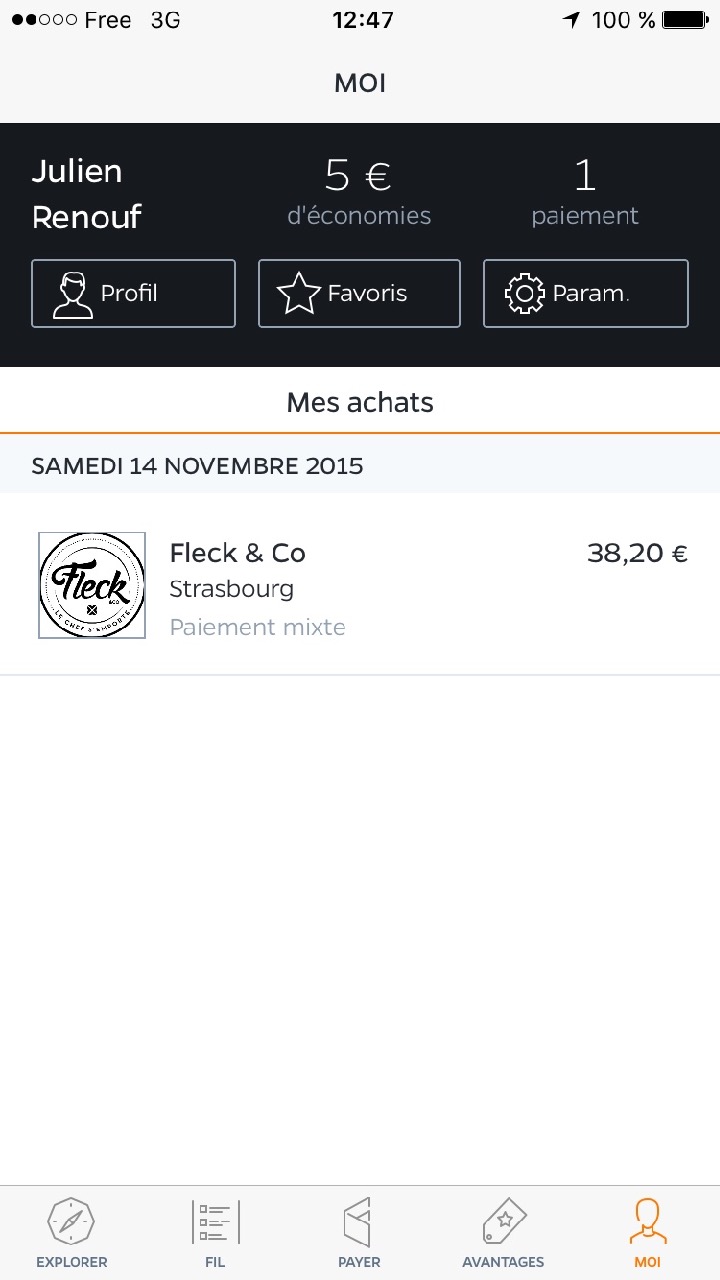Open the Param. settings button
The image size is (720, 1280).
click(x=586, y=294)
